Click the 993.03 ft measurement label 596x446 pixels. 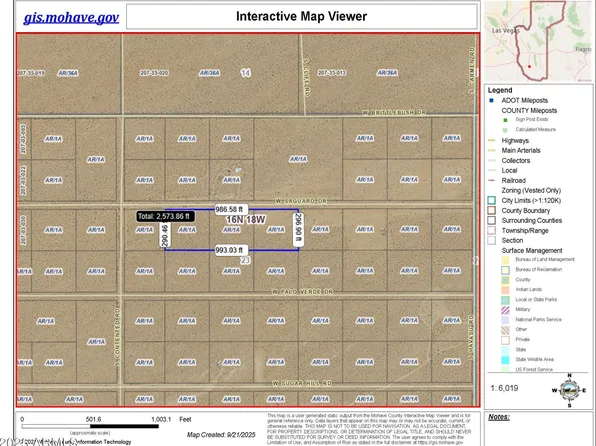click(231, 250)
